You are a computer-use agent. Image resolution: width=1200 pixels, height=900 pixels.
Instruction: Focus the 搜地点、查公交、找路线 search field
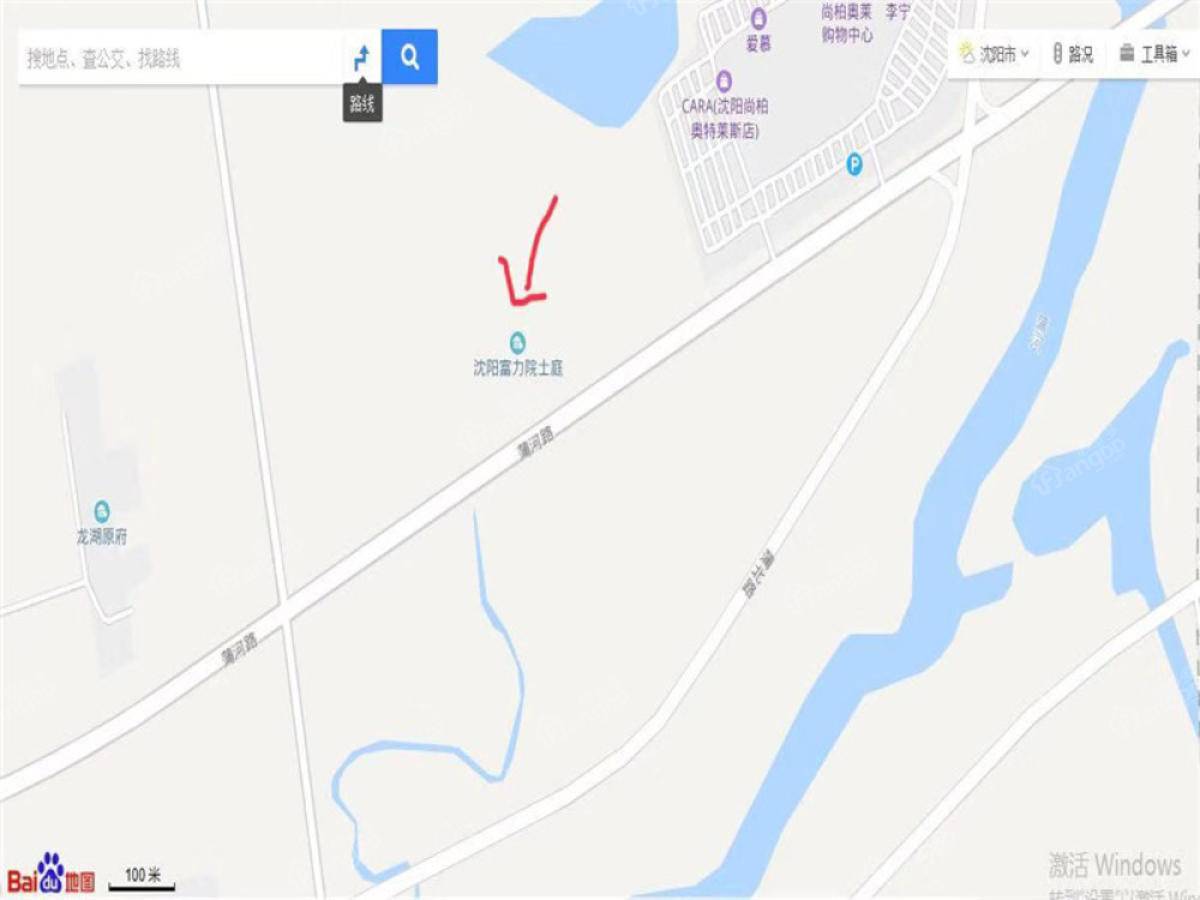click(180, 58)
